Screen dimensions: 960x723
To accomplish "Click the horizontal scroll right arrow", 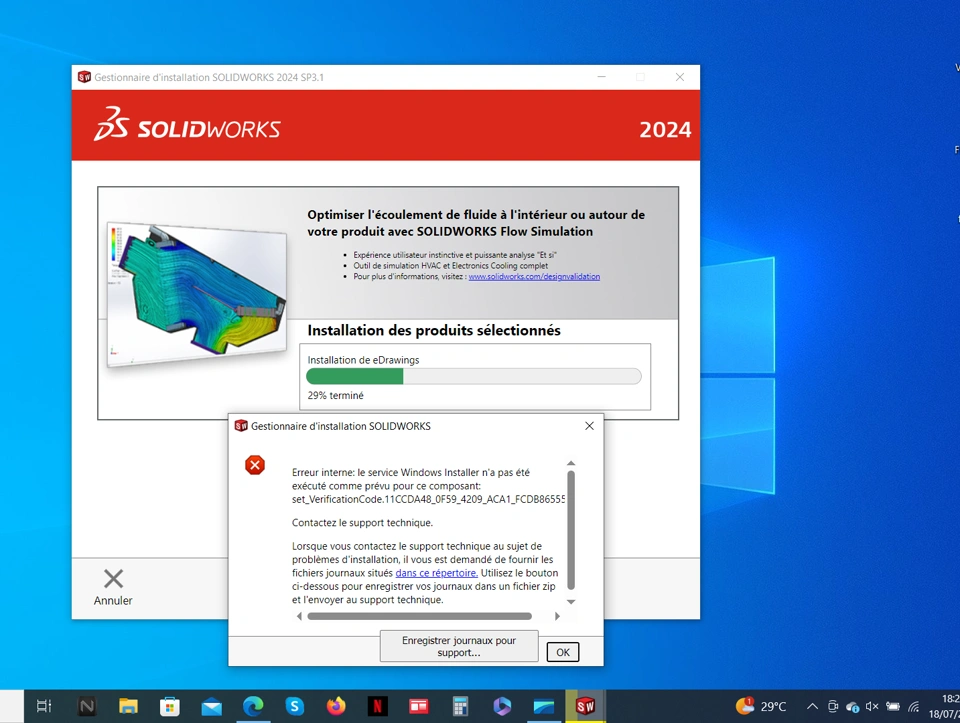I will click(x=557, y=616).
